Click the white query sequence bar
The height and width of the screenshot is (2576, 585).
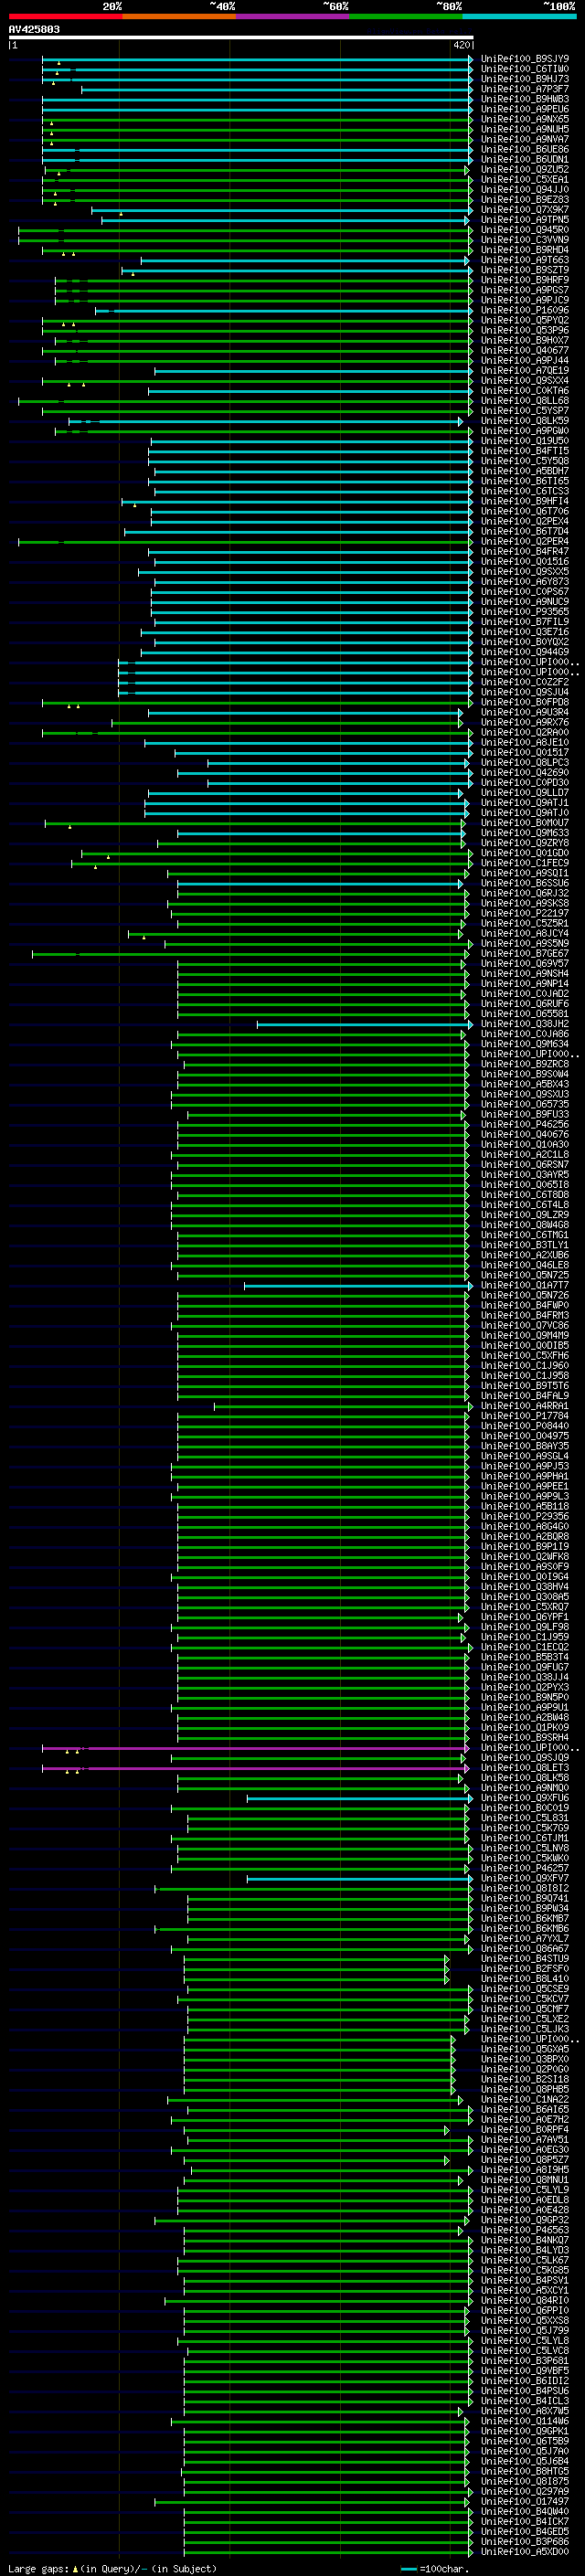(x=241, y=37)
